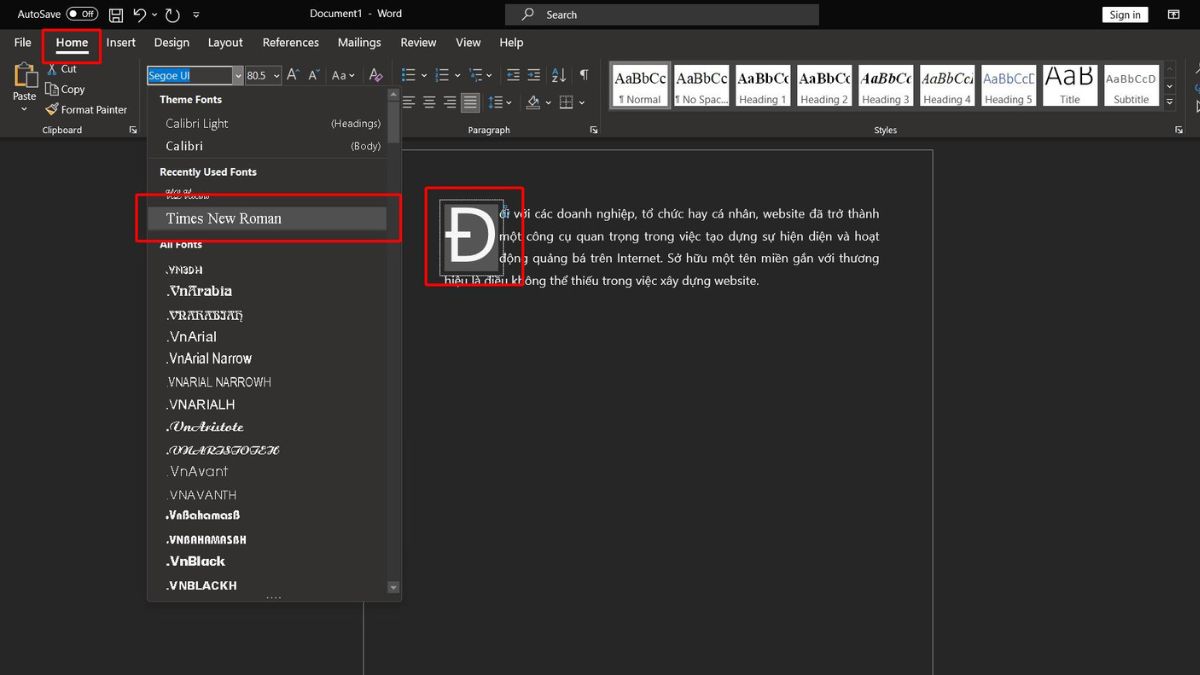Open the Borders dropdown arrow

click(x=582, y=102)
